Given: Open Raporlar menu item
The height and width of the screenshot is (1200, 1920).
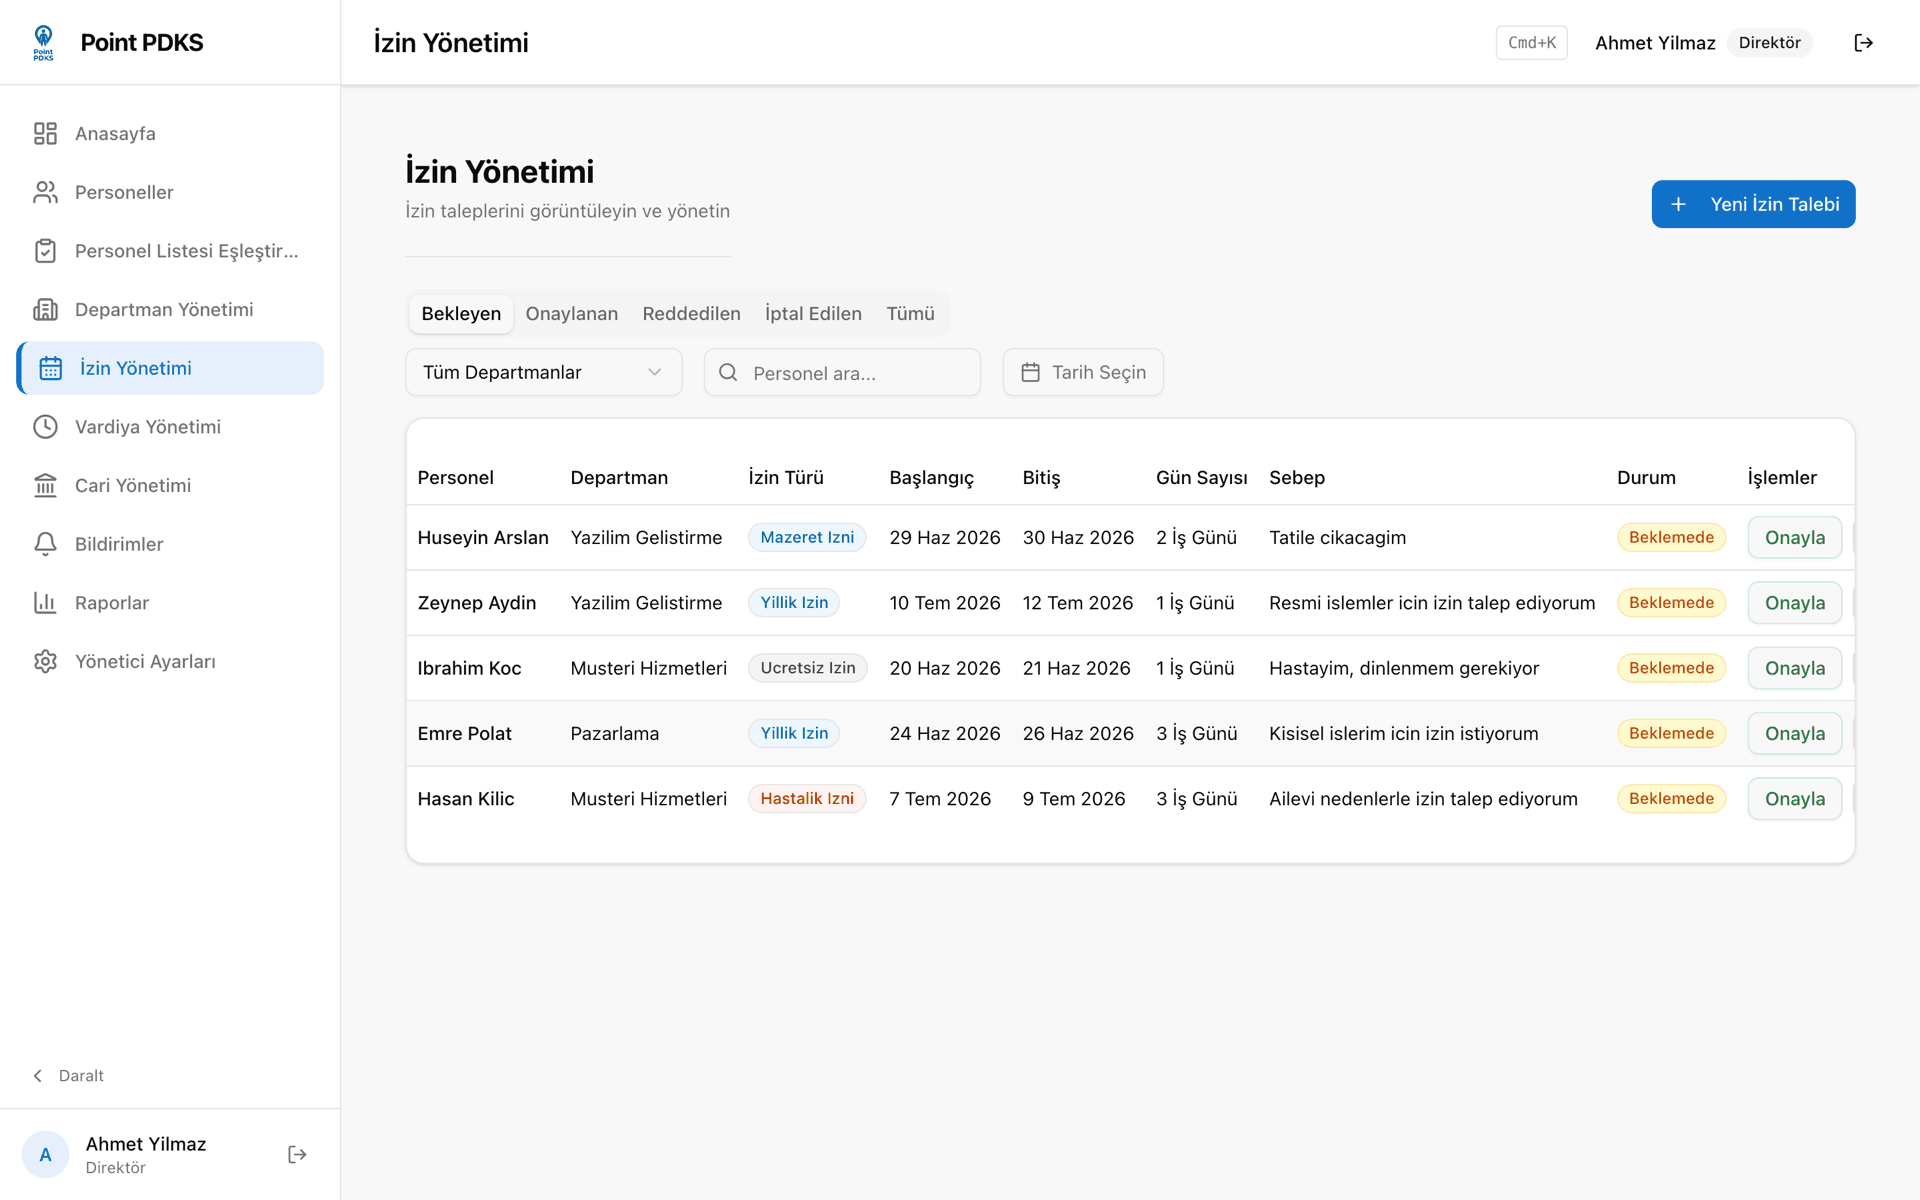Looking at the screenshot, I should tap(170, 603).
